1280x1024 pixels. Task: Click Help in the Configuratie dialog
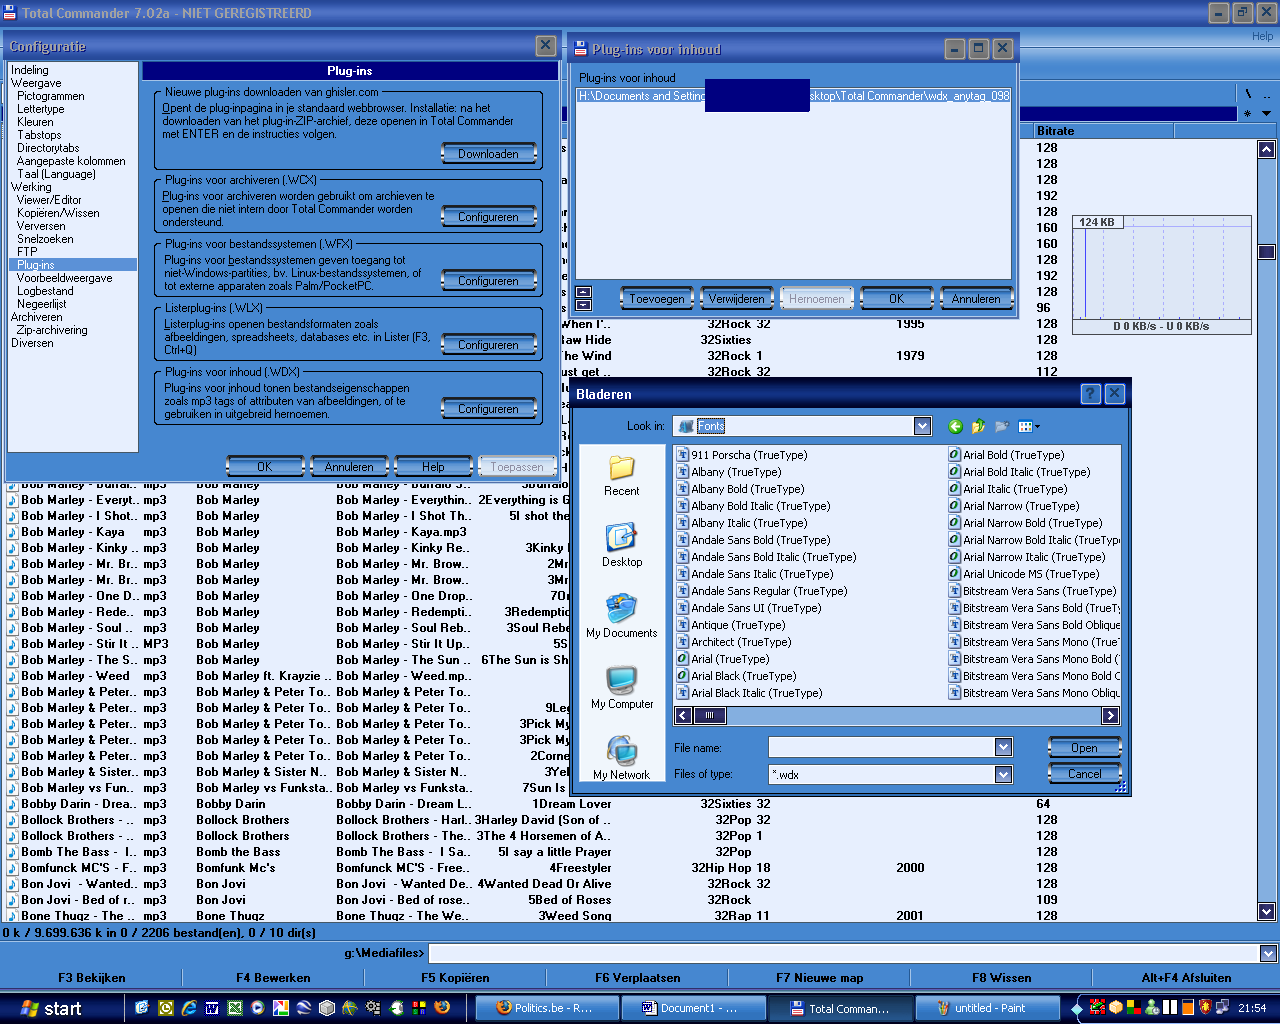pos(433,466)
